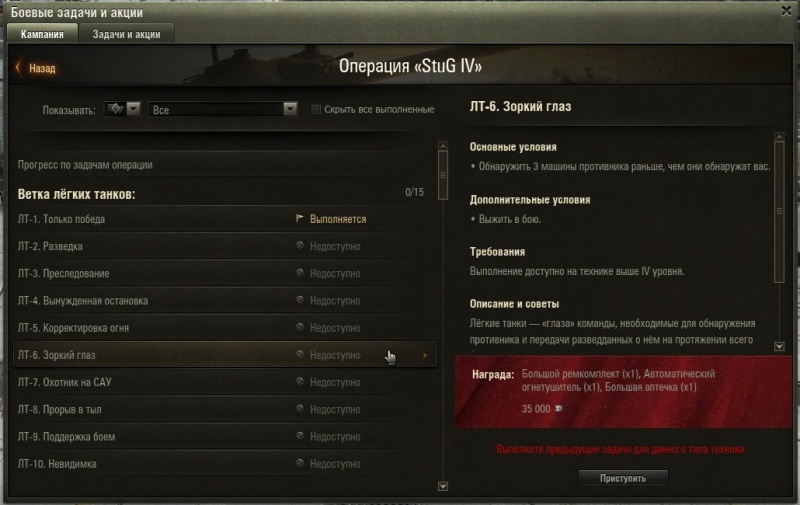This screenshot has height=505, width=800.
Task: Click the task list scrollbar thumb
Action: (x=443, y=174)
